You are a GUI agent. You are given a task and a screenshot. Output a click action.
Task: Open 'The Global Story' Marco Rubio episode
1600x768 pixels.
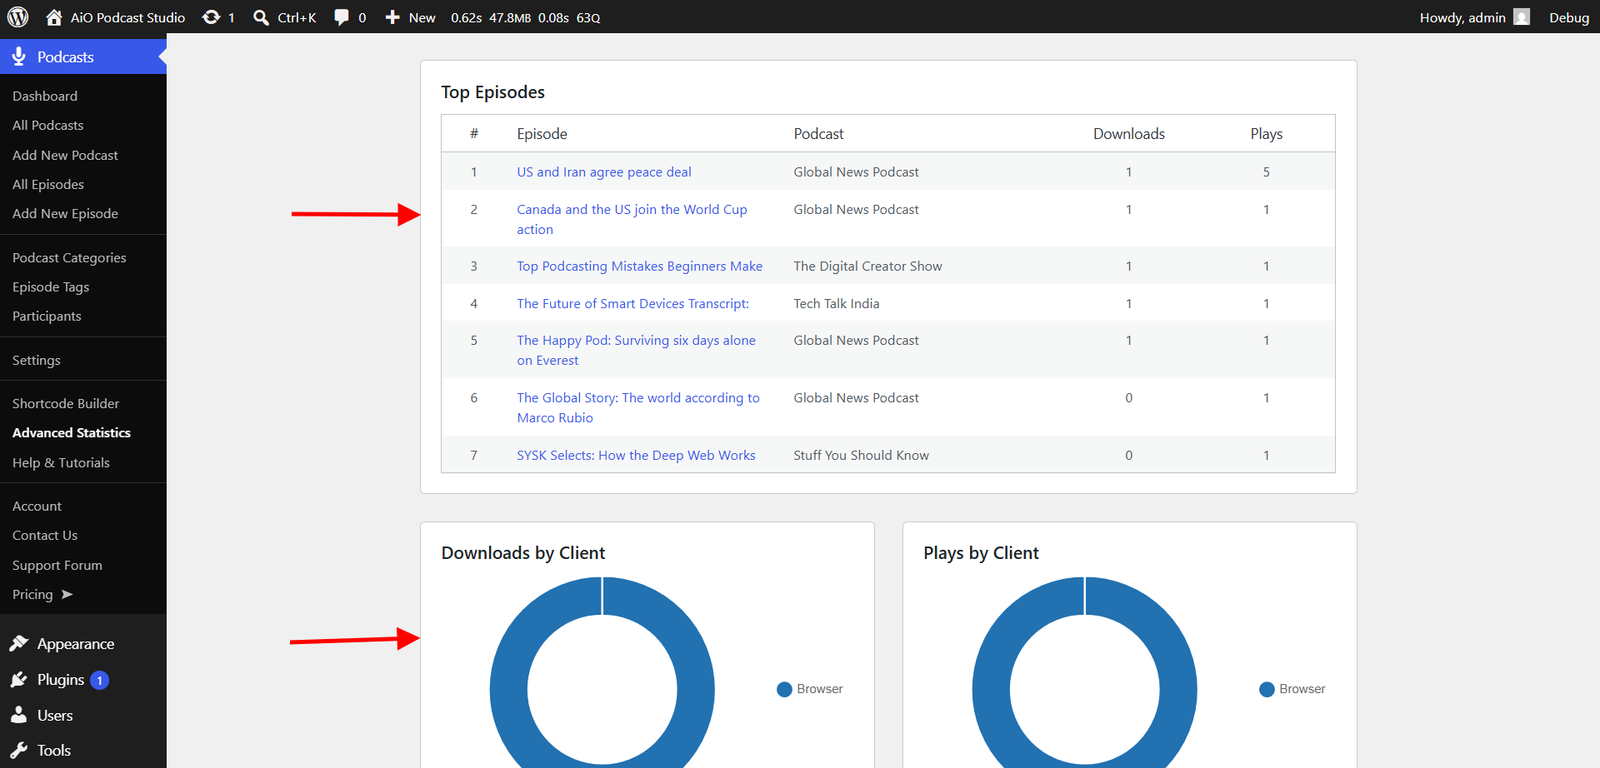coord(638,407)
